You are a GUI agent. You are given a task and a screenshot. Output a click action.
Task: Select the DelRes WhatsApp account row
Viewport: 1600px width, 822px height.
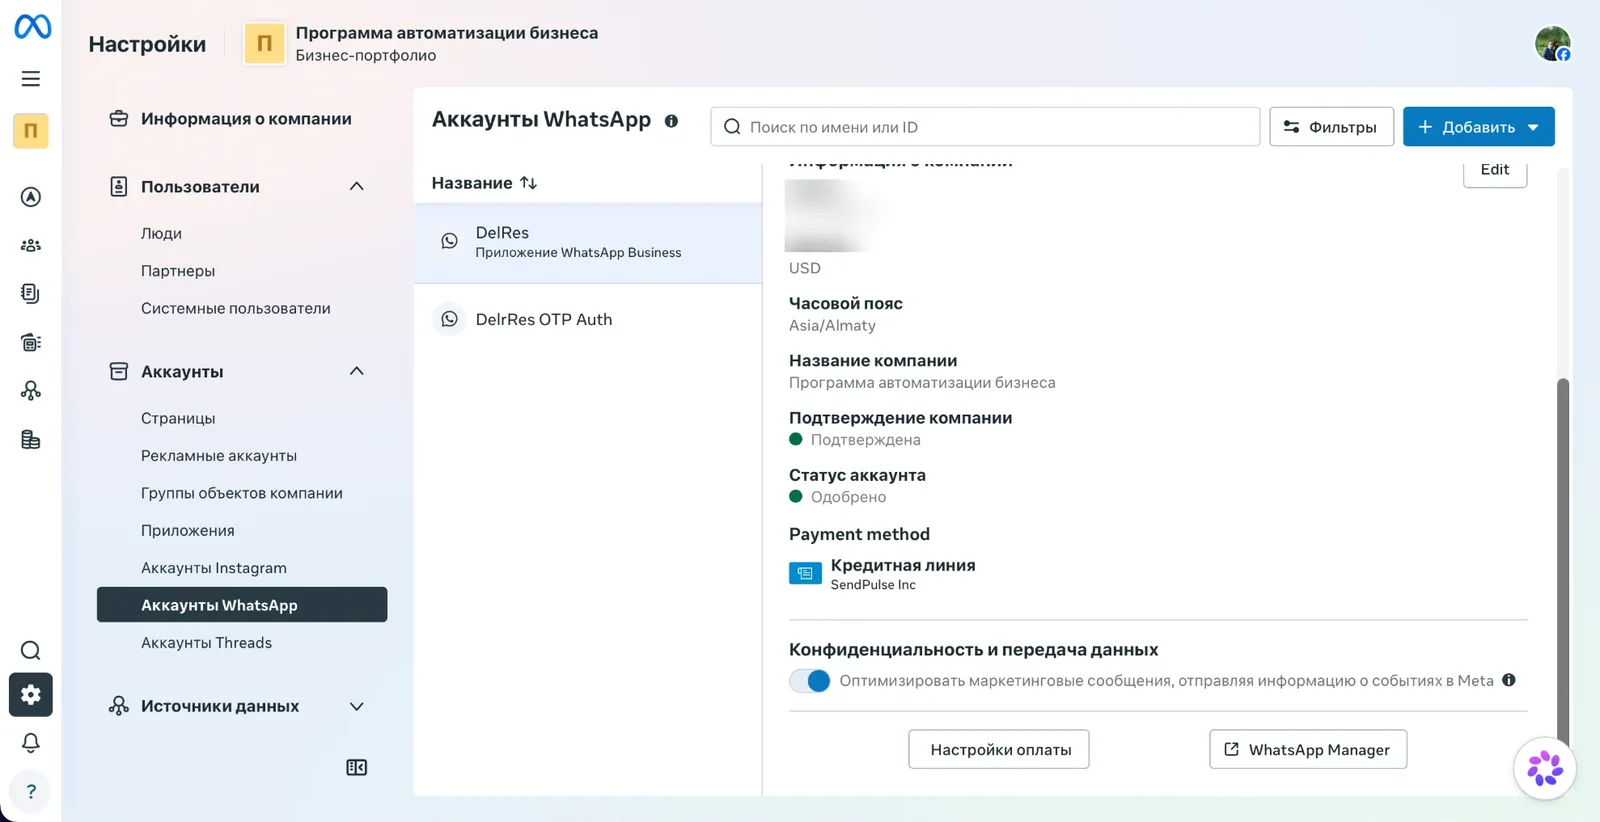click(588, 243)
